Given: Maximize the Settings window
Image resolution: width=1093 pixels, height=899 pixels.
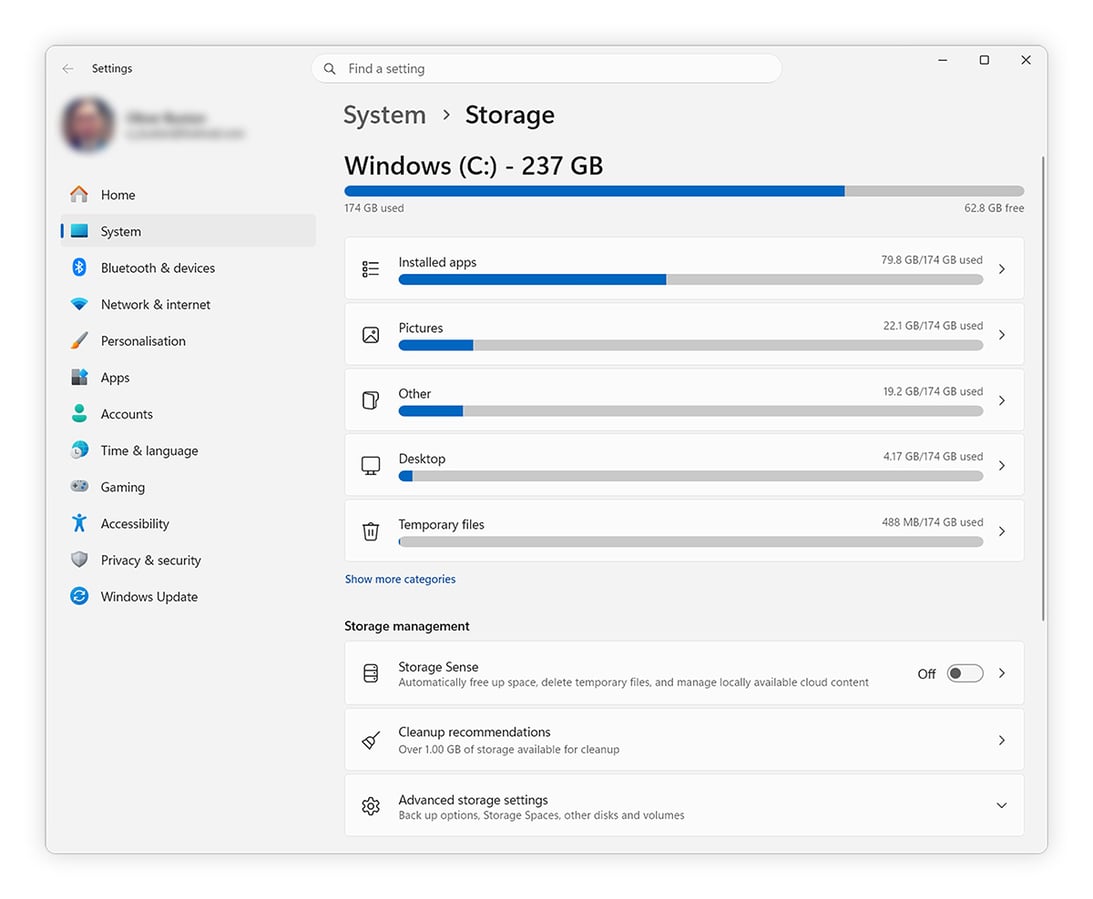Looking at the screenshot, I should coord(984,60).
